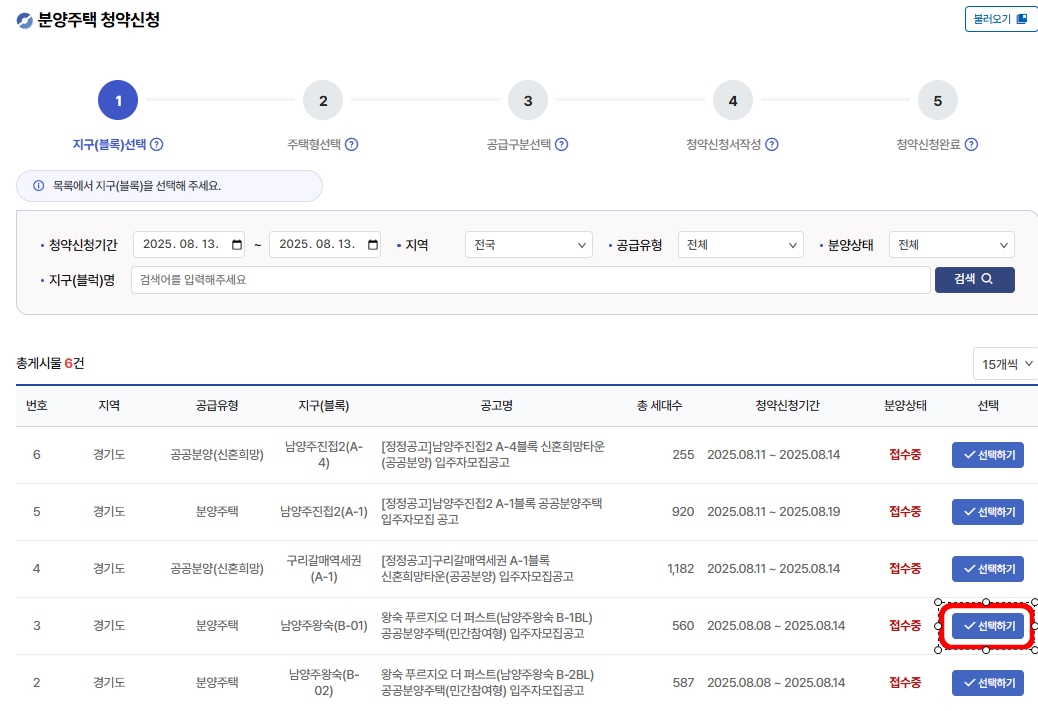Image resolution: width=1038 pixels, height=711 pixels.
Task: Click announcement title 구리갈매역세권 A-1블록
Action: click(477, 569)
